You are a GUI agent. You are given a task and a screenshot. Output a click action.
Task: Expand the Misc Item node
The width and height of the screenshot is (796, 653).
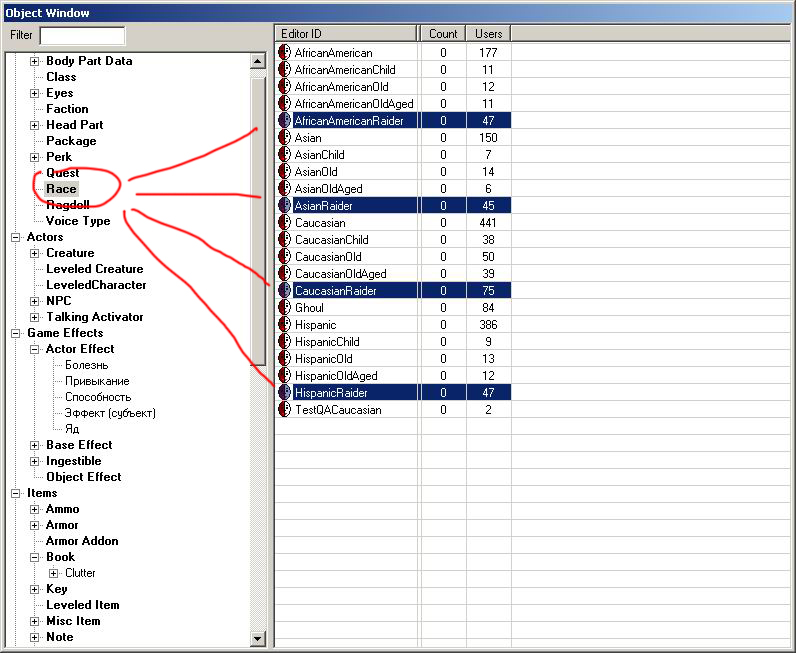35,622
